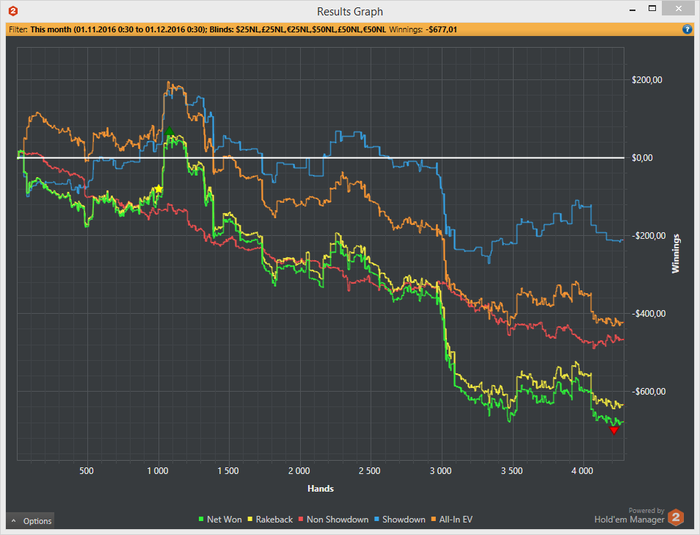Click the green up-triangle peak marker
This screenshot has height=535, width=700.
[x=169, y=131]
